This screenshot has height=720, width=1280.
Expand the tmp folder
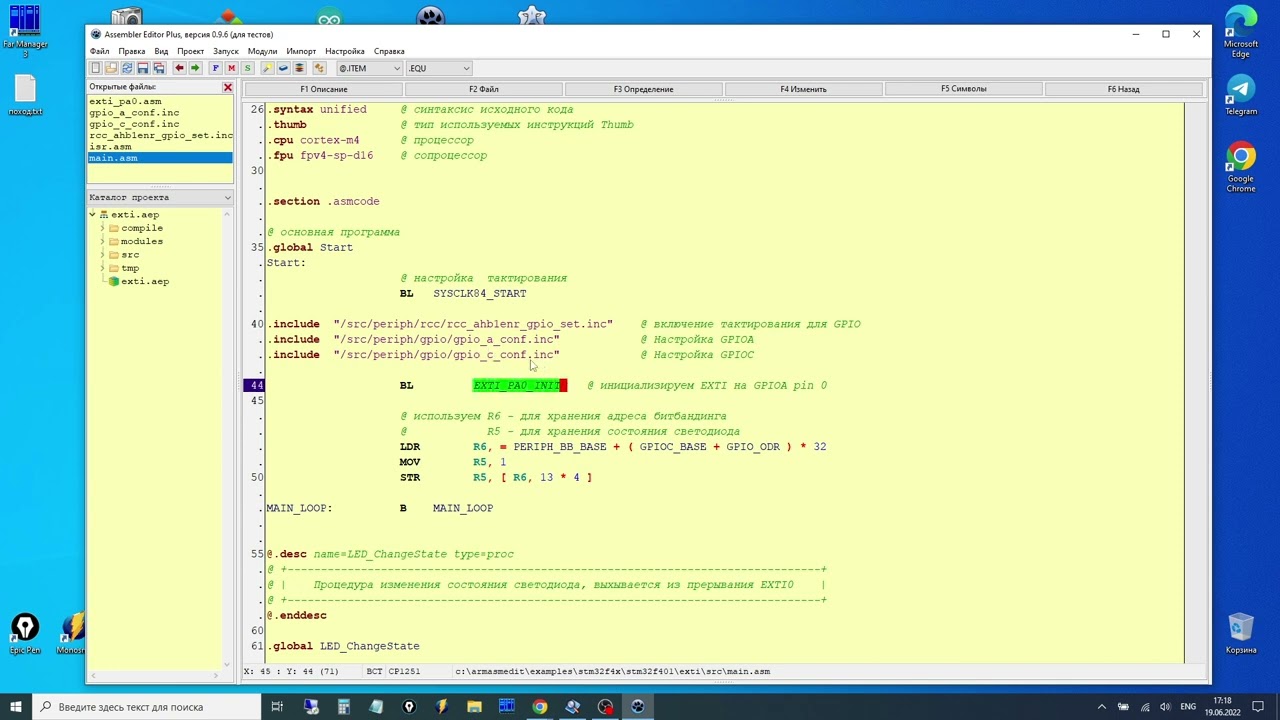[102, 268]
